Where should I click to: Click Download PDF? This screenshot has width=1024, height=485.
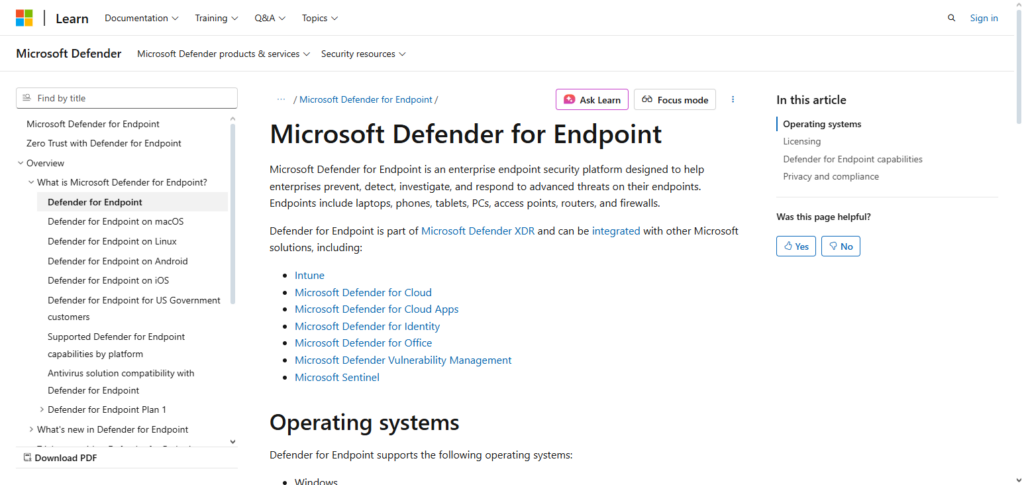(x=65, y=458)
